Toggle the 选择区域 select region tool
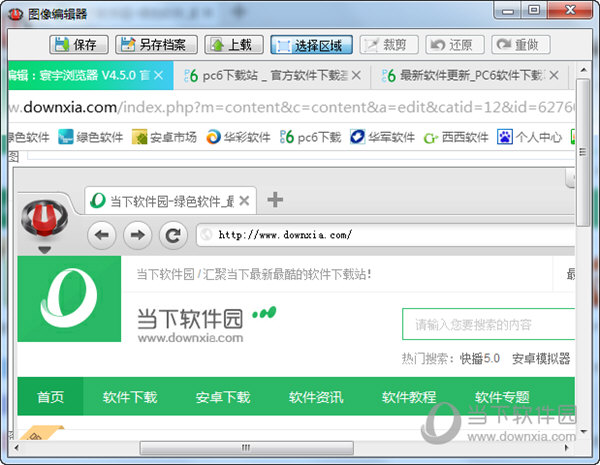The width and height of the screenshot is (600, 465). tap(311, 45)
